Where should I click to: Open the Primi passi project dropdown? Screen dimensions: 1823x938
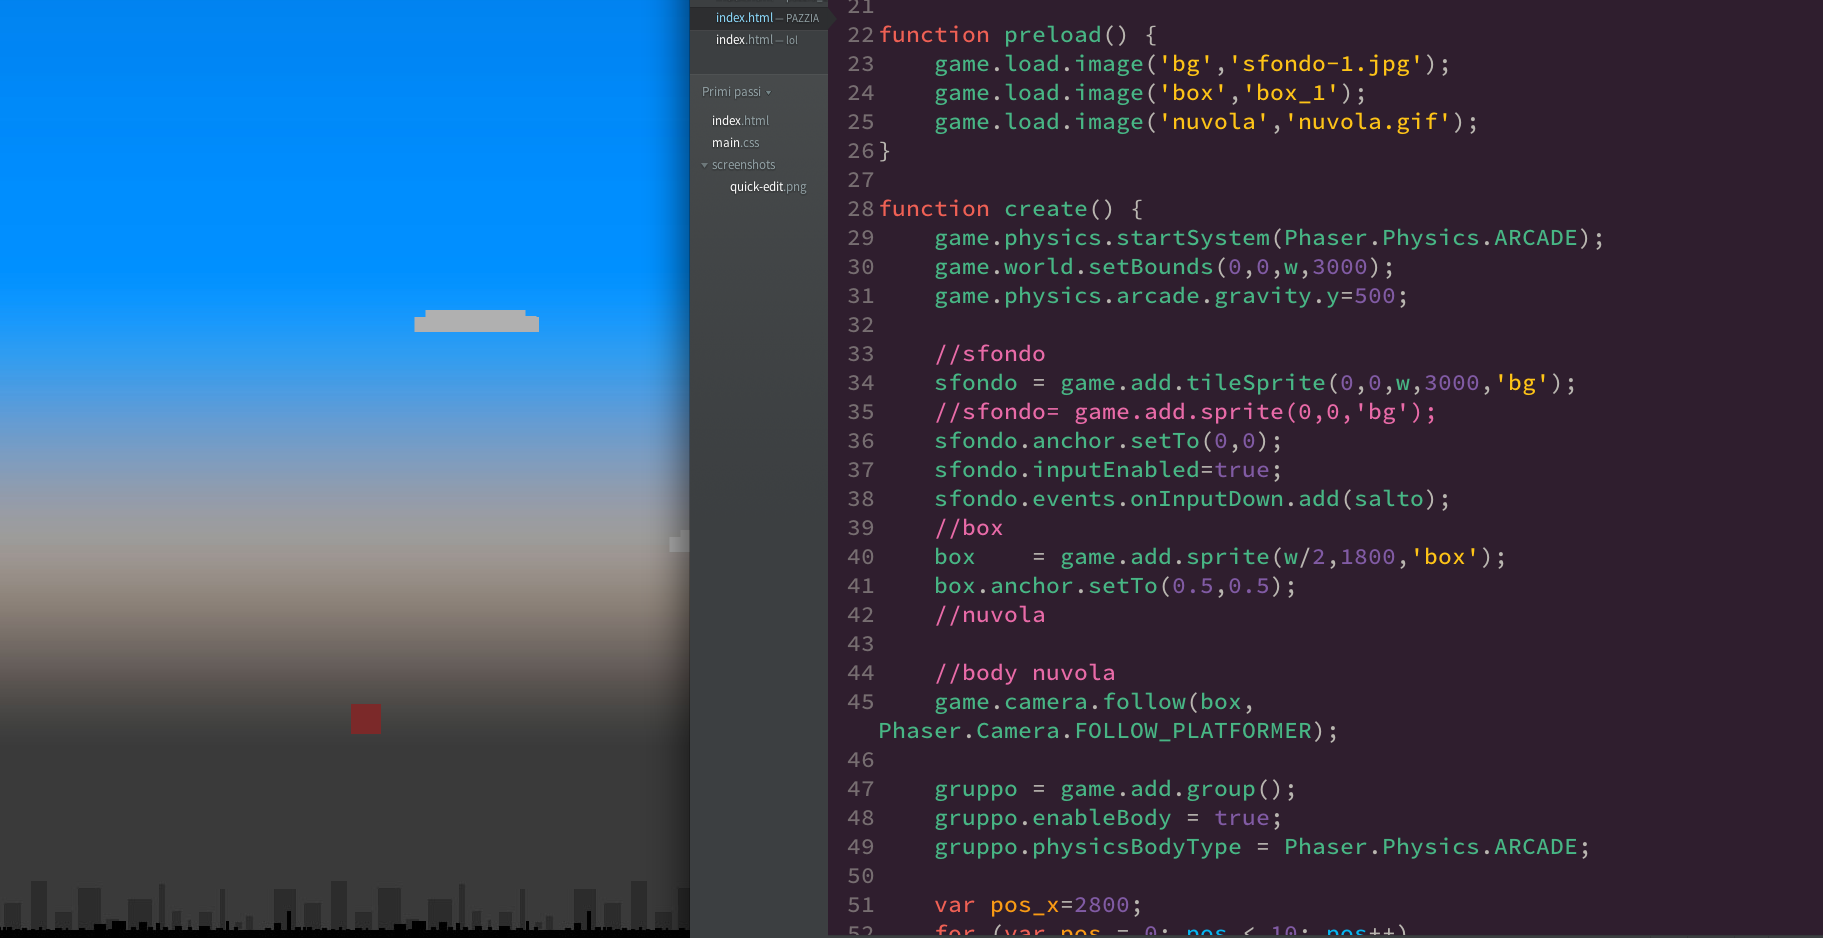coord(736,92)
